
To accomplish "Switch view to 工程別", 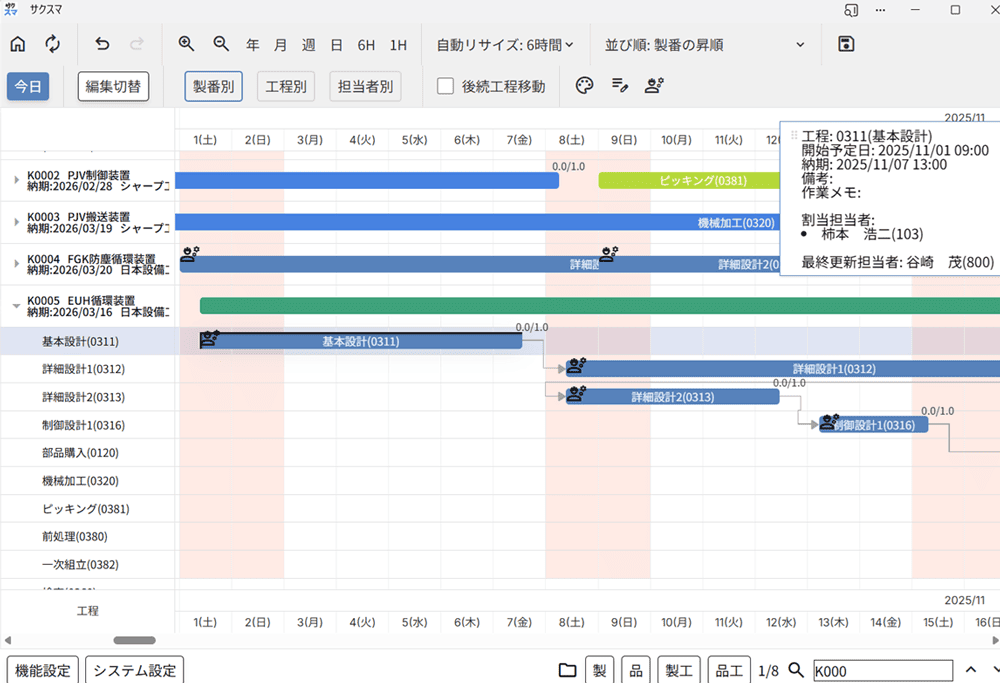I will coord(286,86).
